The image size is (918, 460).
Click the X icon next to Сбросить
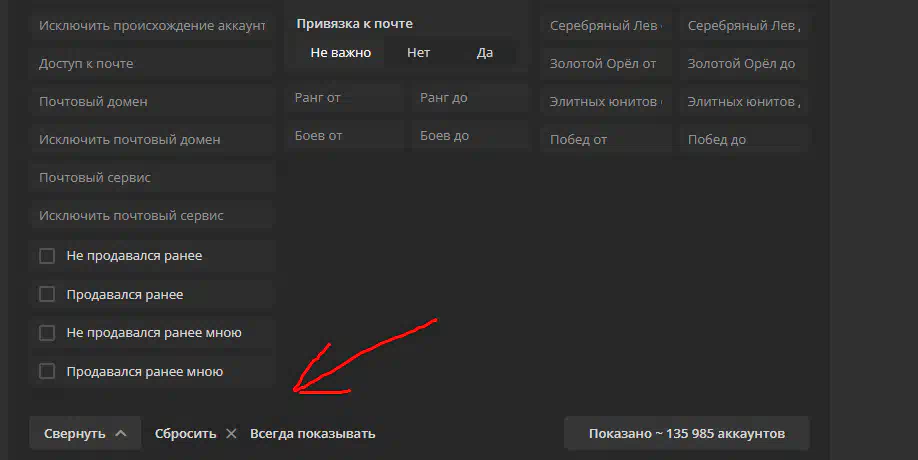[231, 434]
